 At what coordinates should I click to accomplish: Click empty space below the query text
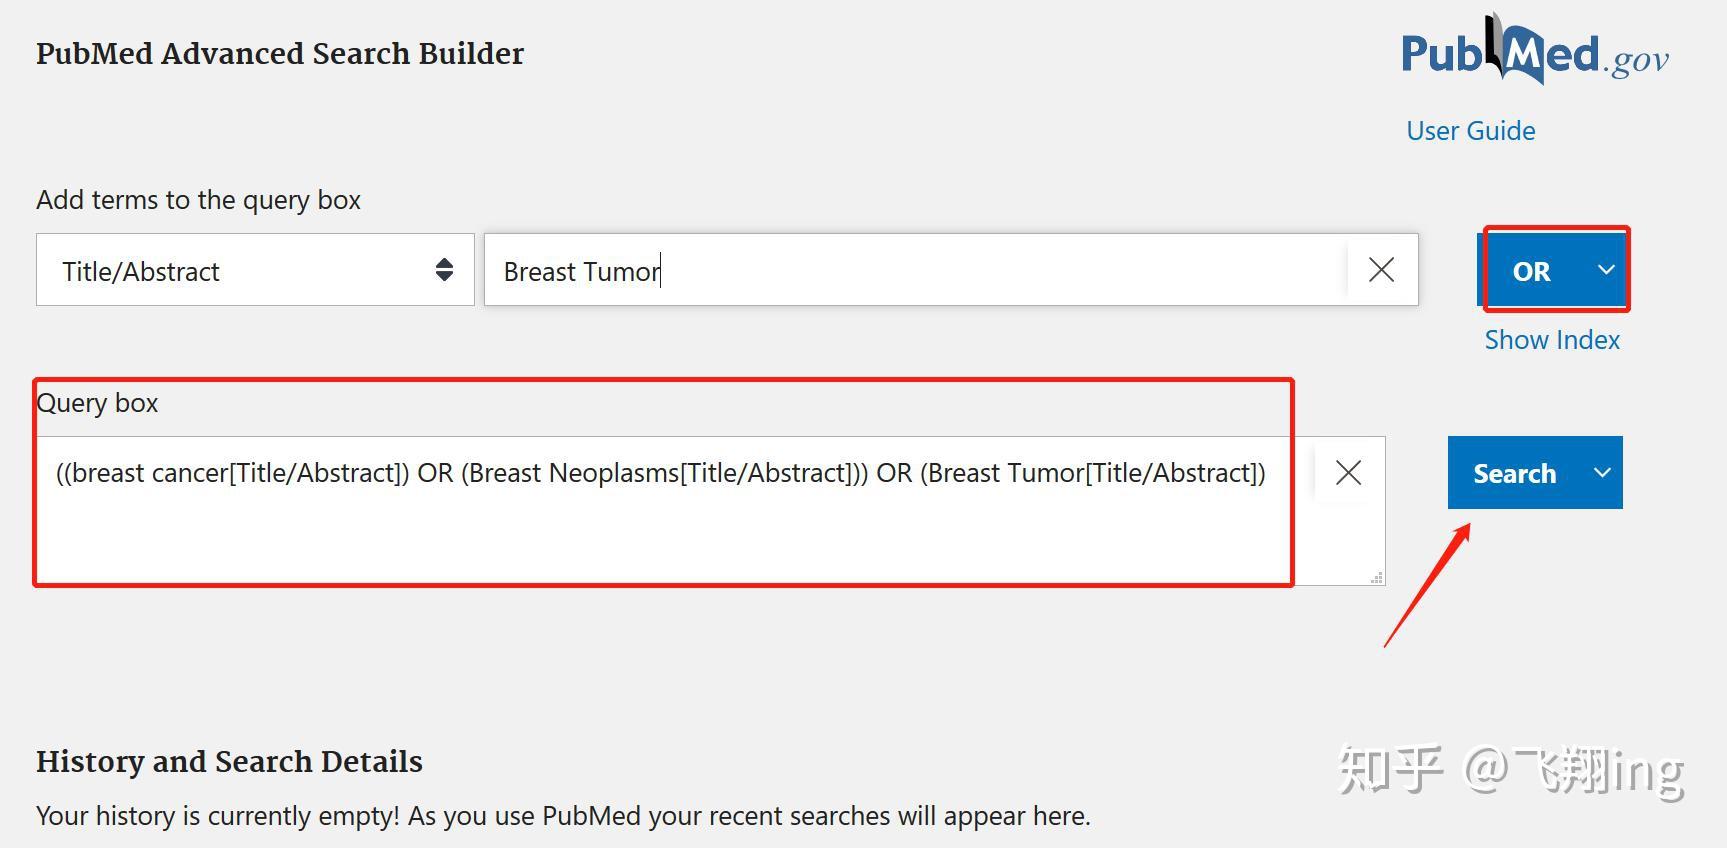pyautogui.click(x=660, y=540)
